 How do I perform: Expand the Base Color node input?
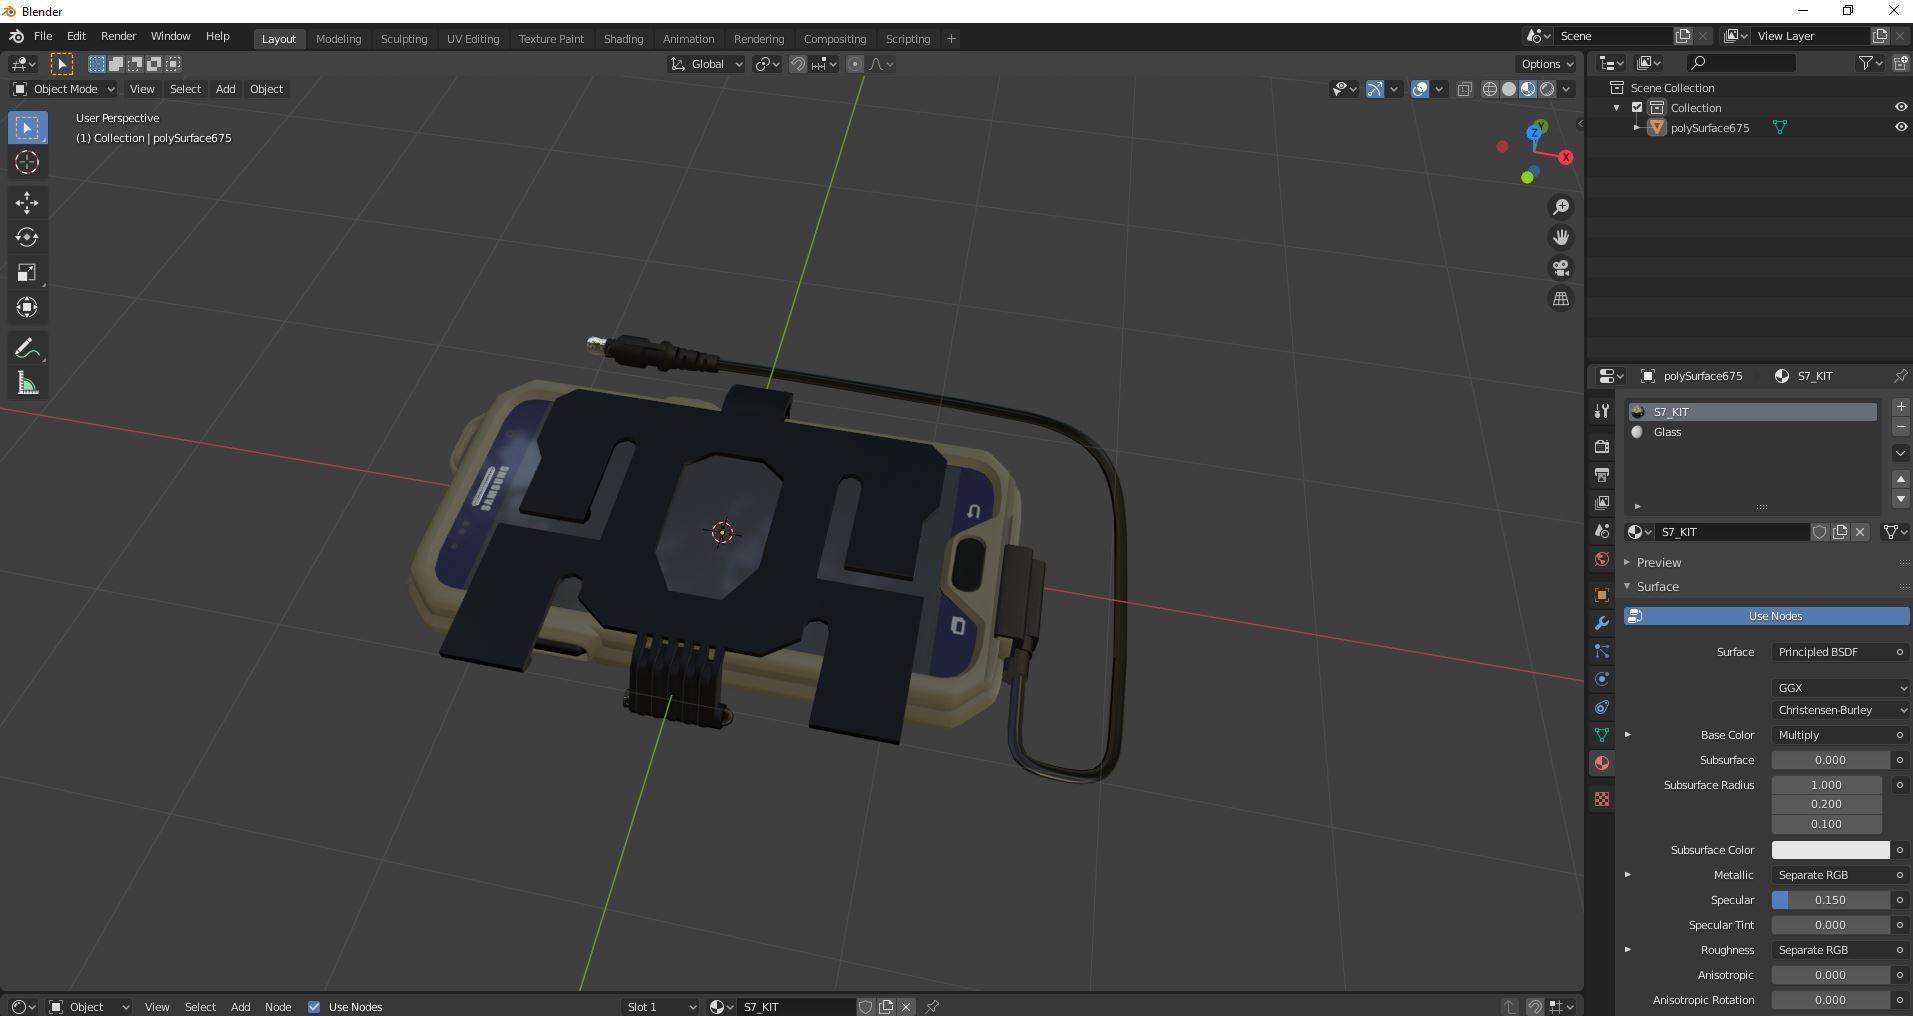point(1628,735)
